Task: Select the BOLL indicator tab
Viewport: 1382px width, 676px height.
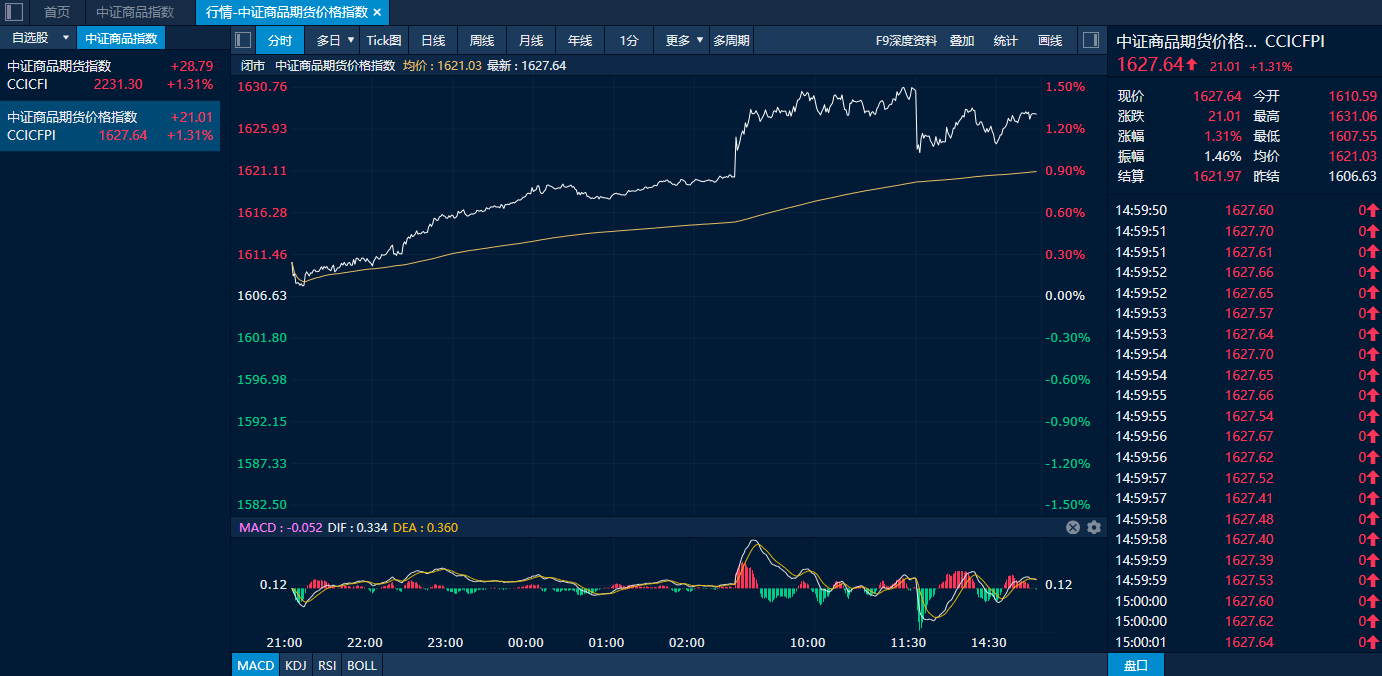Action: point(362,665)
